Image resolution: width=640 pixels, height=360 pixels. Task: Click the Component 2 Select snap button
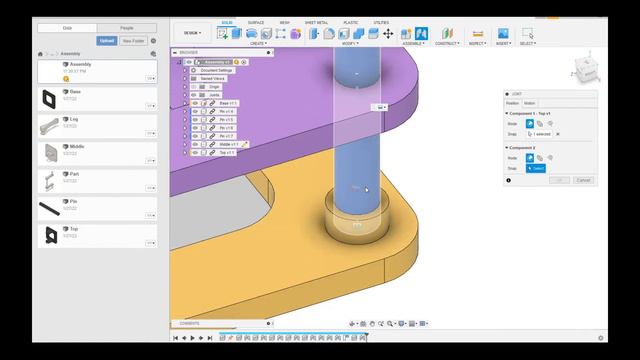pyautogui.click(x=536, y=169)
